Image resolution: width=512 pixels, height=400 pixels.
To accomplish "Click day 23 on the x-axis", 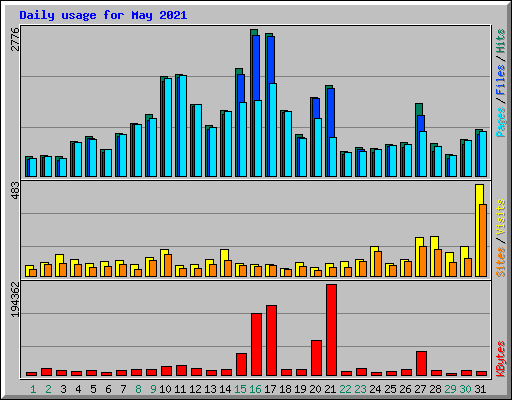I will pos(360,389).
